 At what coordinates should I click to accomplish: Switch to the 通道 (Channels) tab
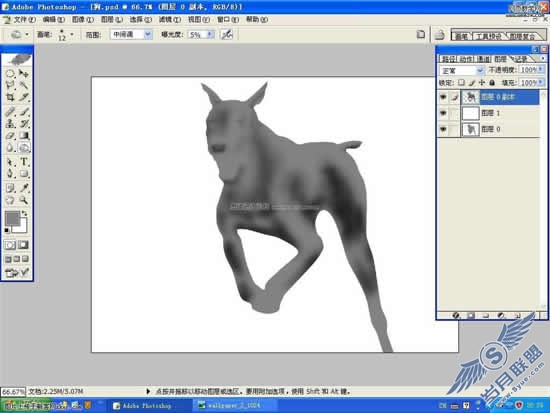click(484, 59)
